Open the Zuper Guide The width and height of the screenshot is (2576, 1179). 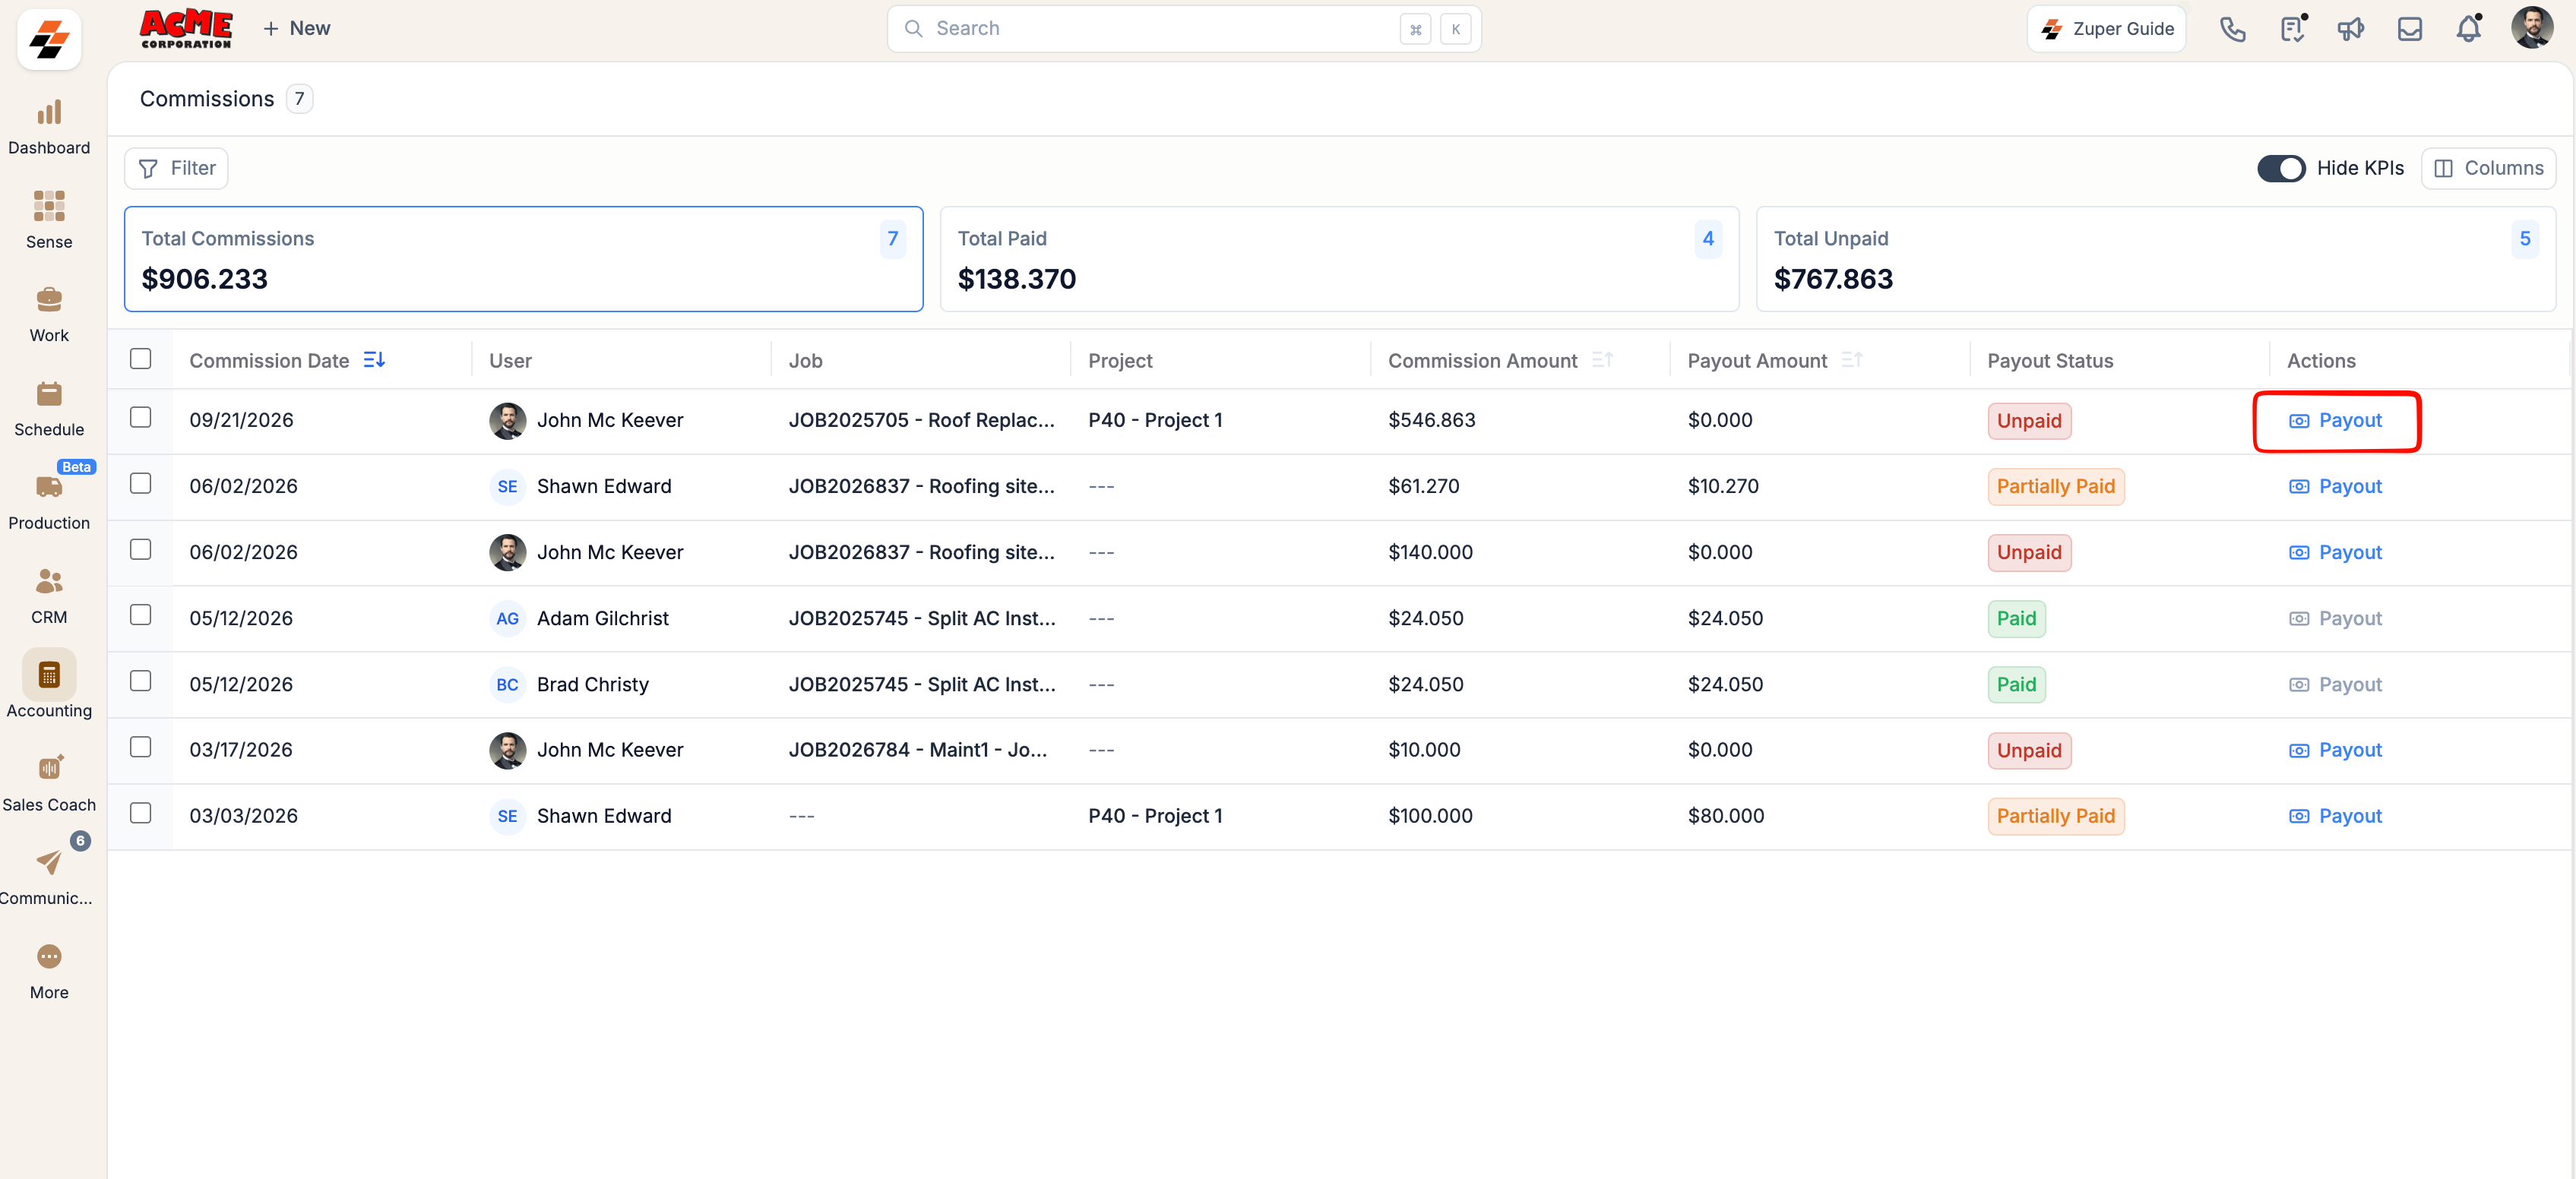click(x=2106, y=29)
